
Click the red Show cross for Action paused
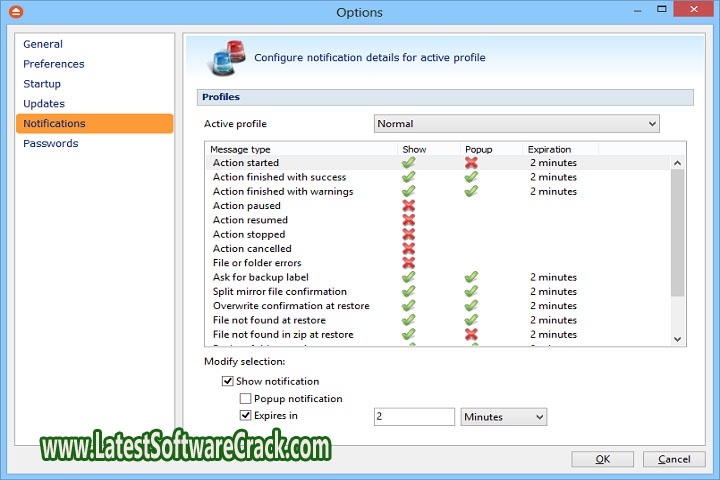(409, 205)
